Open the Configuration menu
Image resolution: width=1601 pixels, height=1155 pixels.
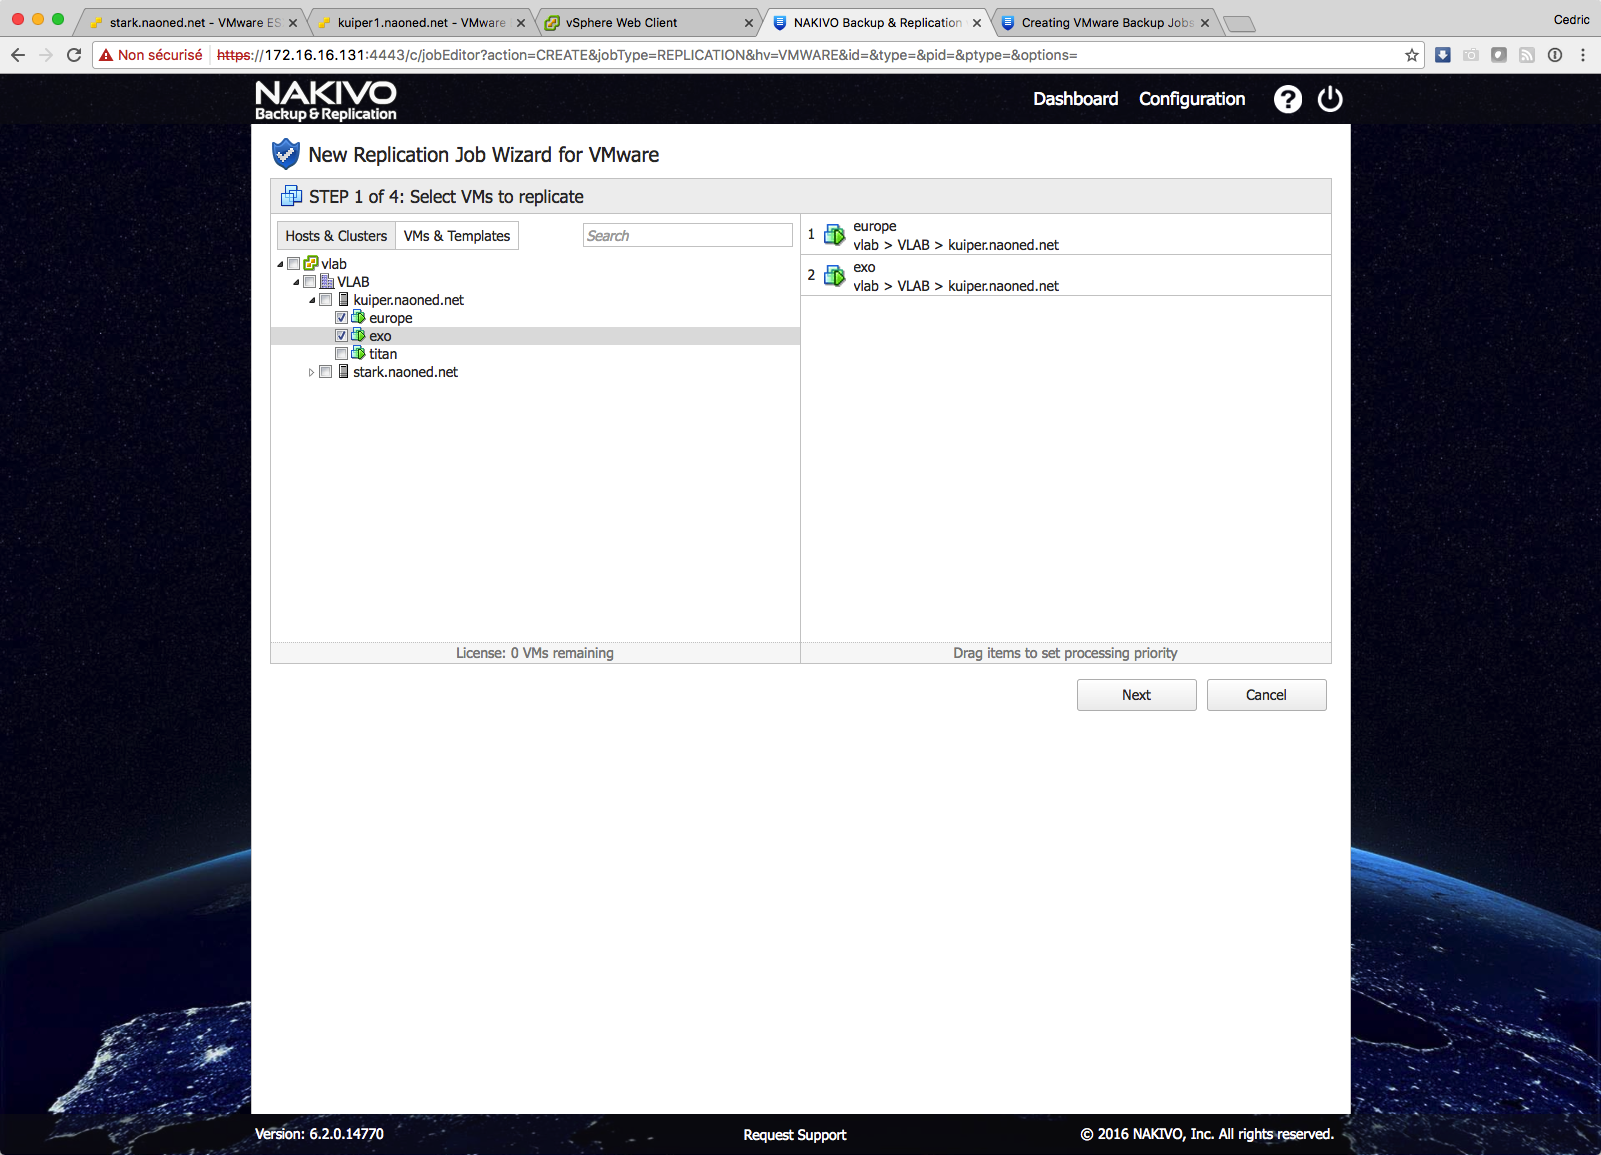coord(1191,99)
